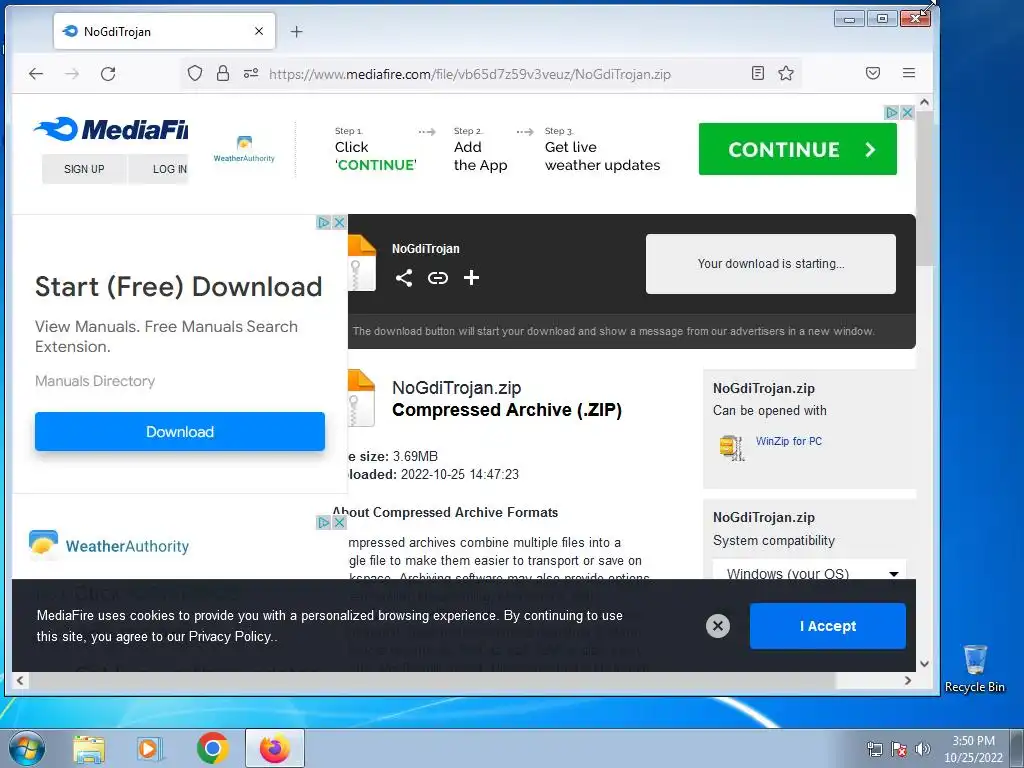Screen dimensions: 1024x768
Task: Click the SIGN UP button
Action: tap(84, 169)
